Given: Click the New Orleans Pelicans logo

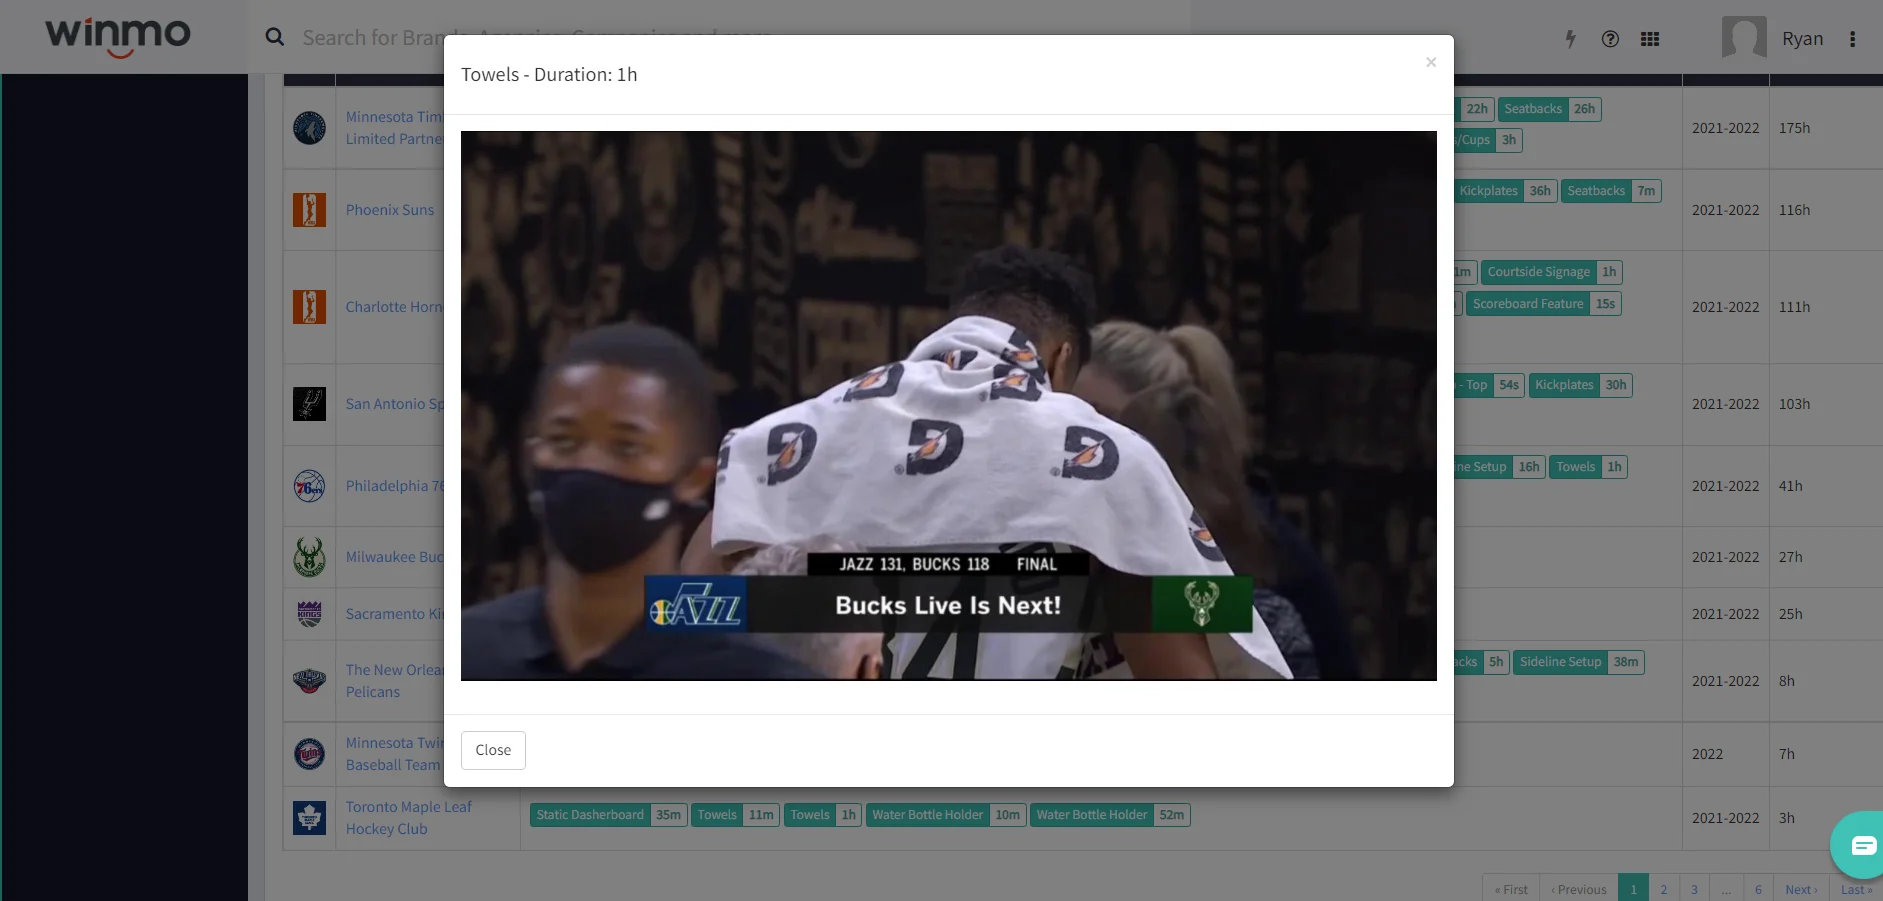Looking at the screenshot, I should pyautogui.click(x=309, y=681).
